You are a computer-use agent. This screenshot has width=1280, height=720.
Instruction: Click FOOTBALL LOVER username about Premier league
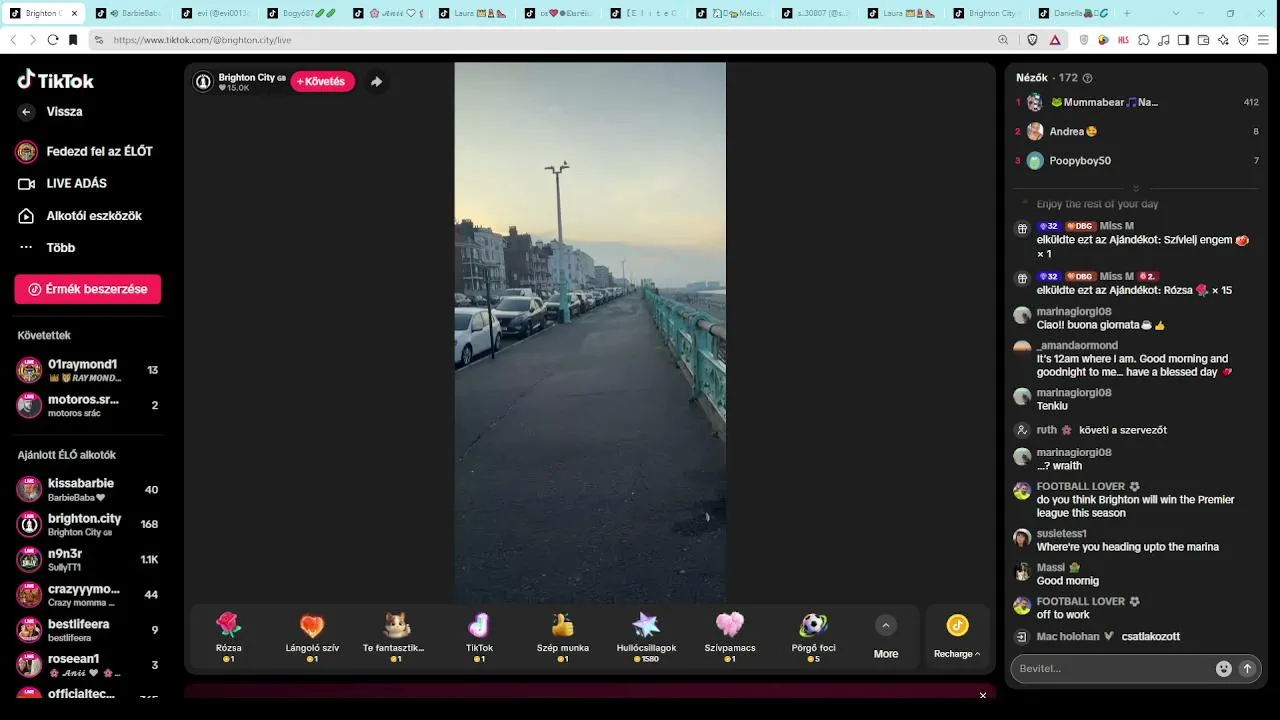1081,486
